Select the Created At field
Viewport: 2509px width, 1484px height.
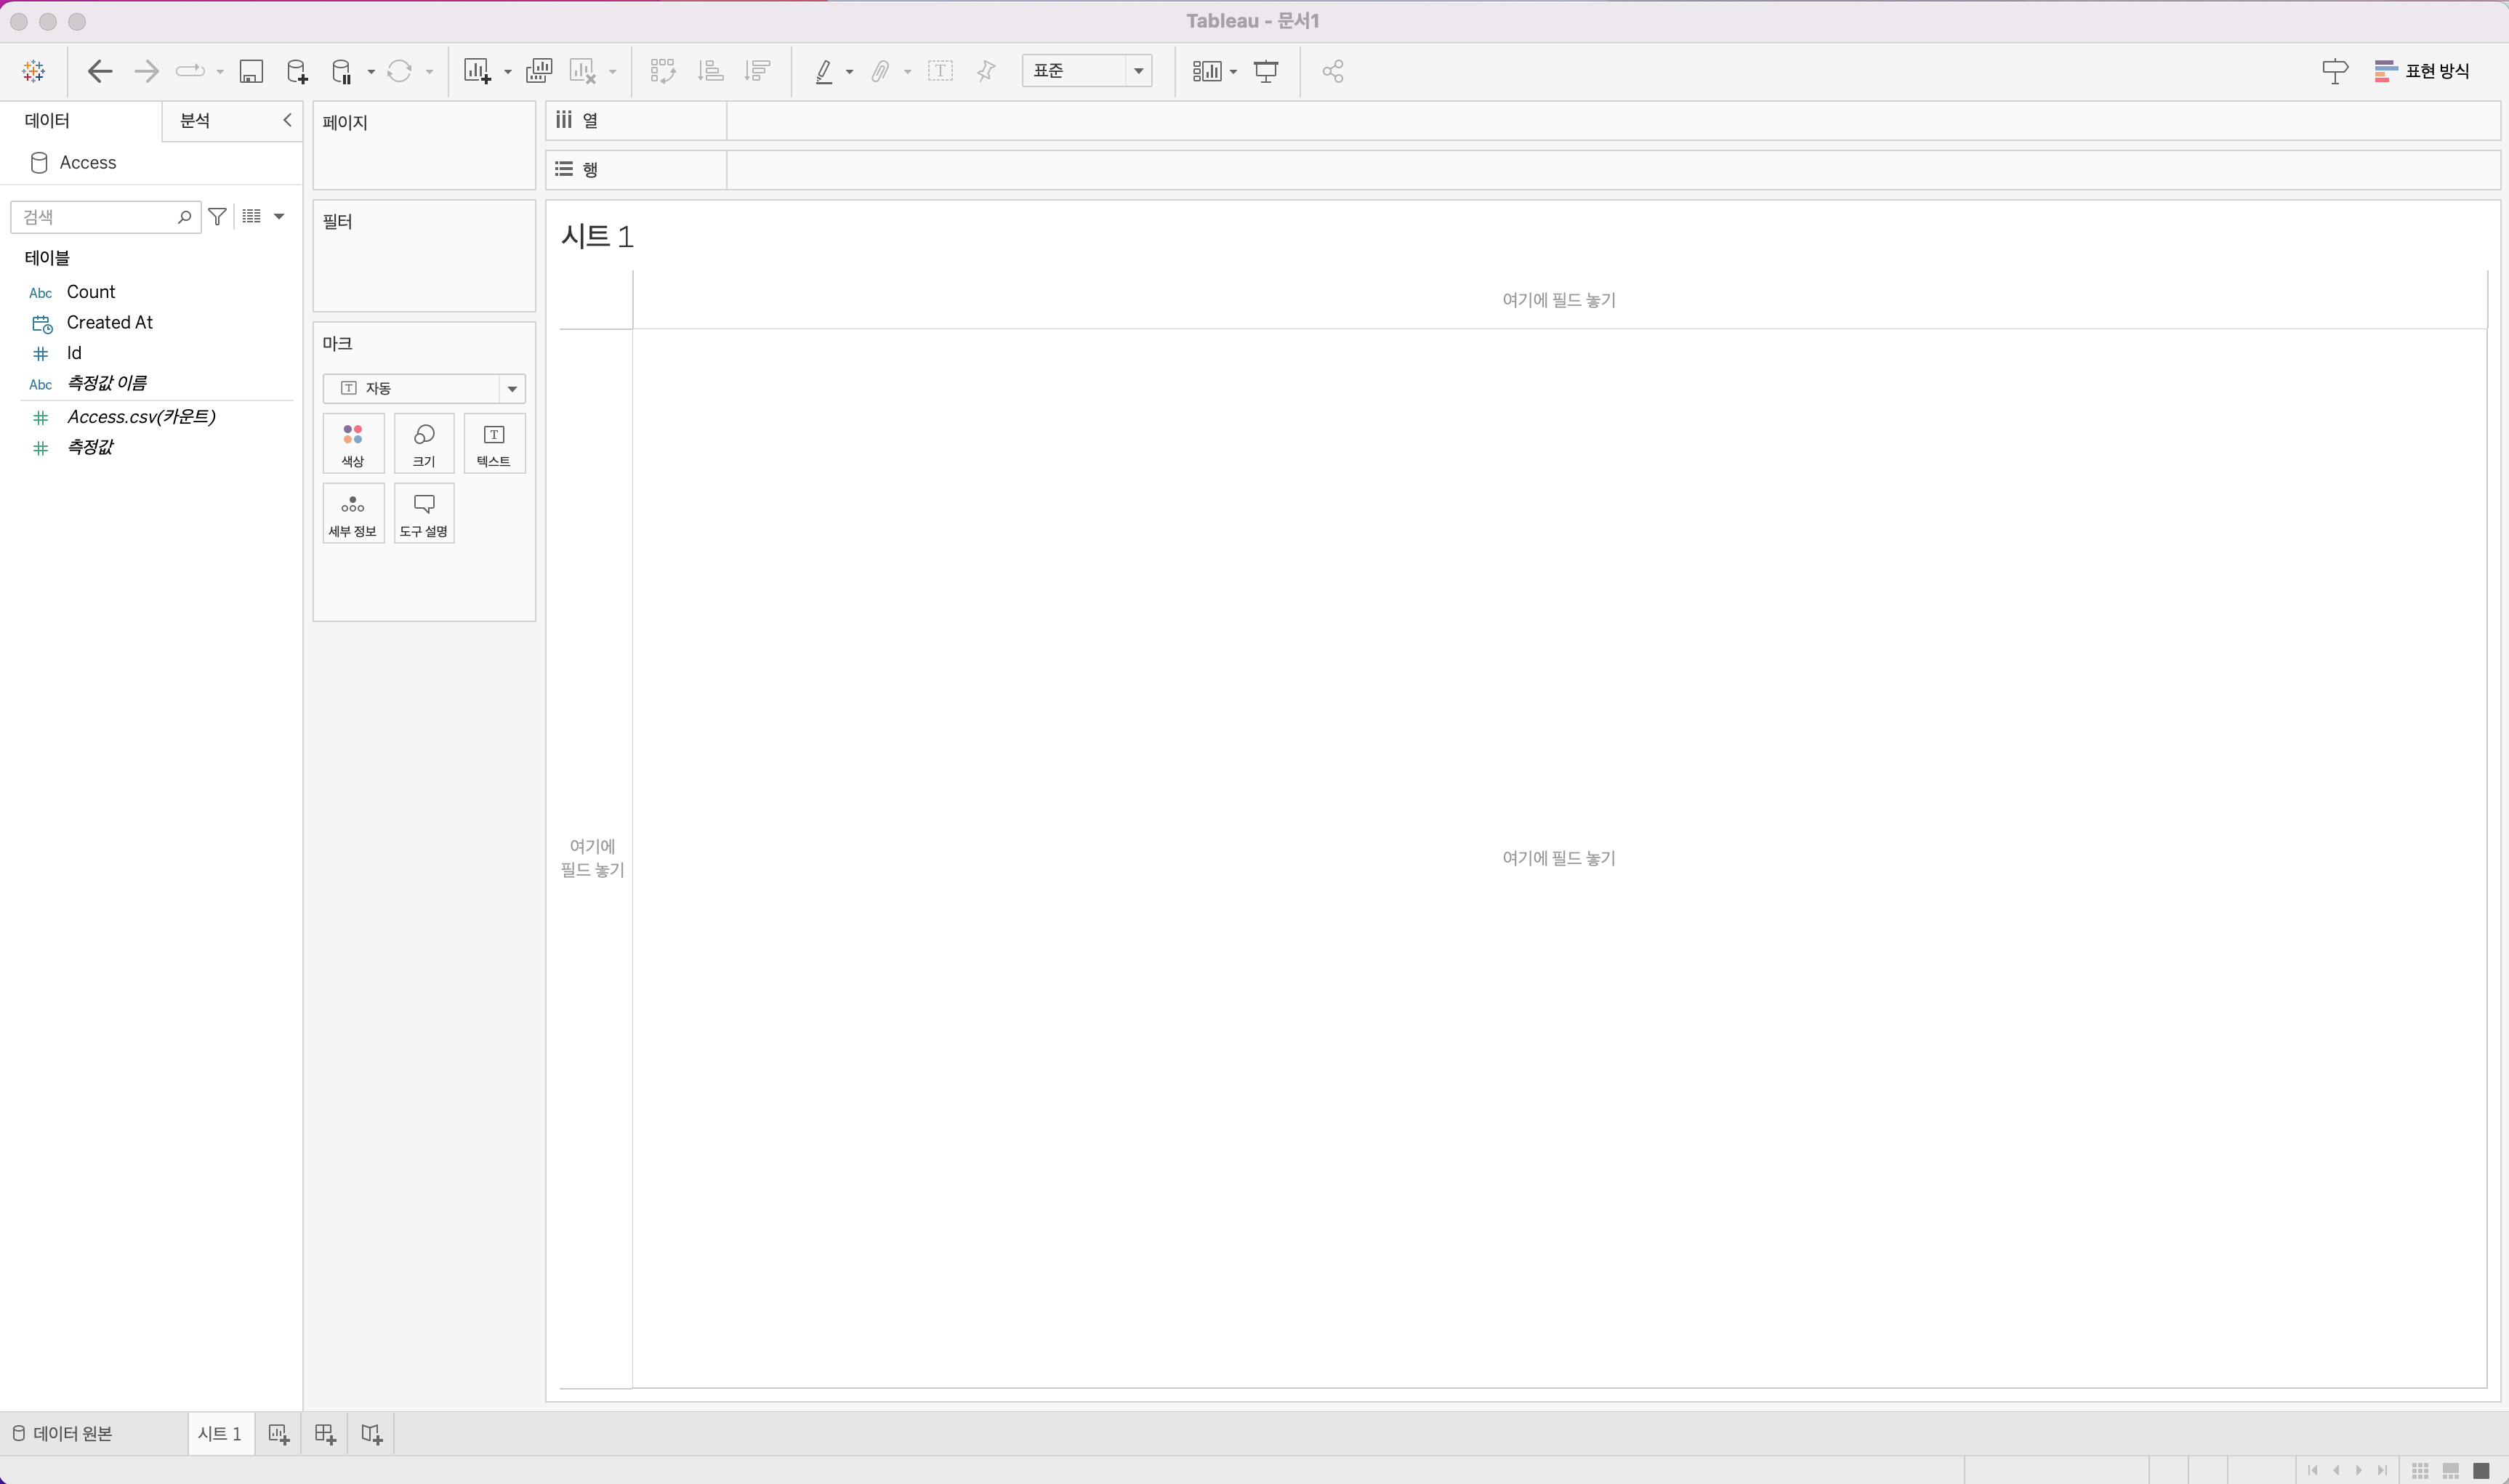click(x=110, y=322)
